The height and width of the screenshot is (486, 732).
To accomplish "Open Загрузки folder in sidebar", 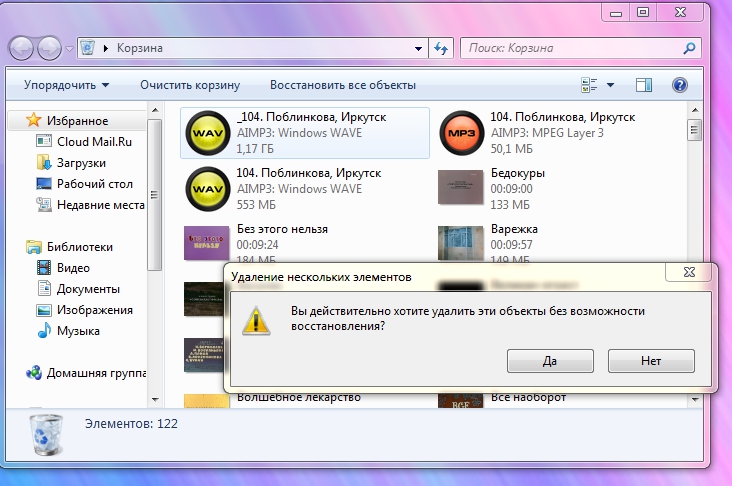I will (81, 162).
